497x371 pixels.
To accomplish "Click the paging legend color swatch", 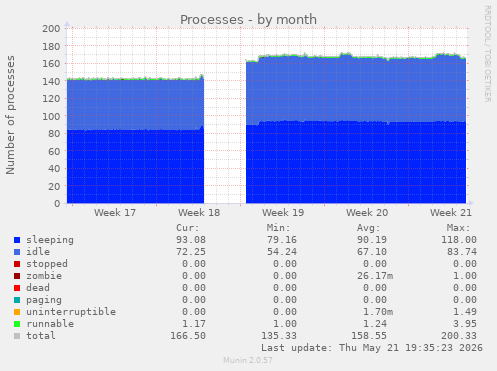I will pyautogui.click(x=17, y=300).
